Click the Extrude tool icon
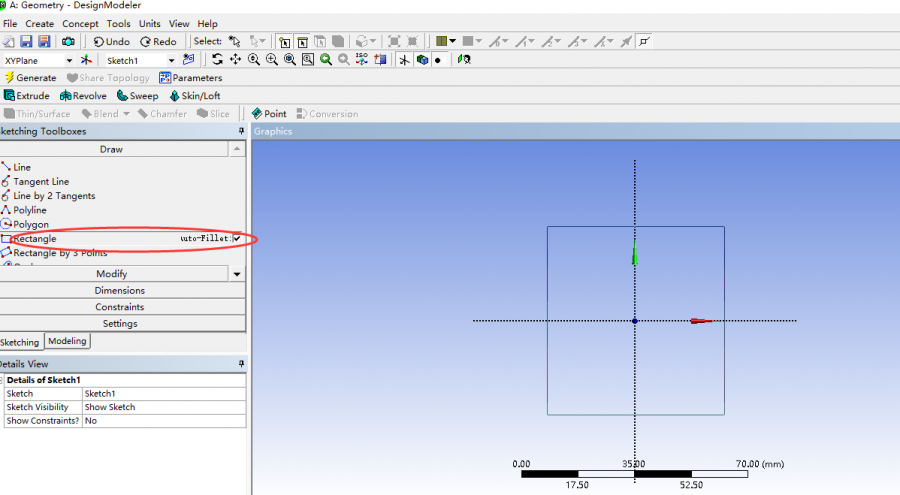 10,96
